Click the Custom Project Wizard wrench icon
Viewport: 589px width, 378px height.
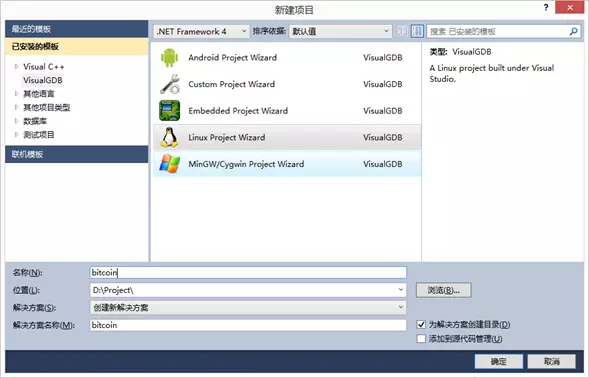pyautogui.click(x=170, y=84)
